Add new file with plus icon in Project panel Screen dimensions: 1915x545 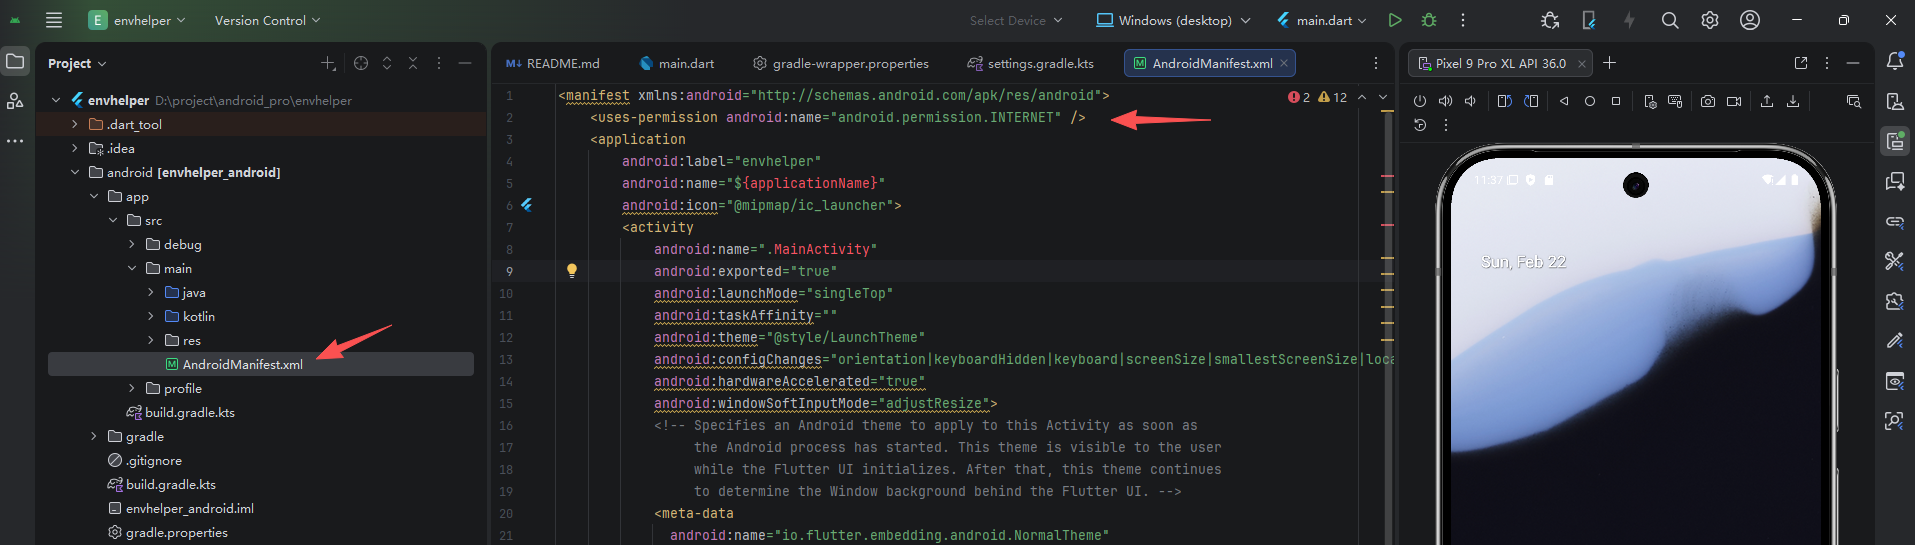tap(328, 63)
